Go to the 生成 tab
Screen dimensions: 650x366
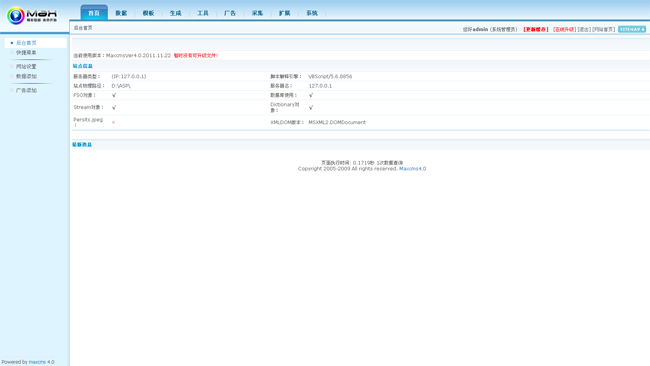point(175,13)
